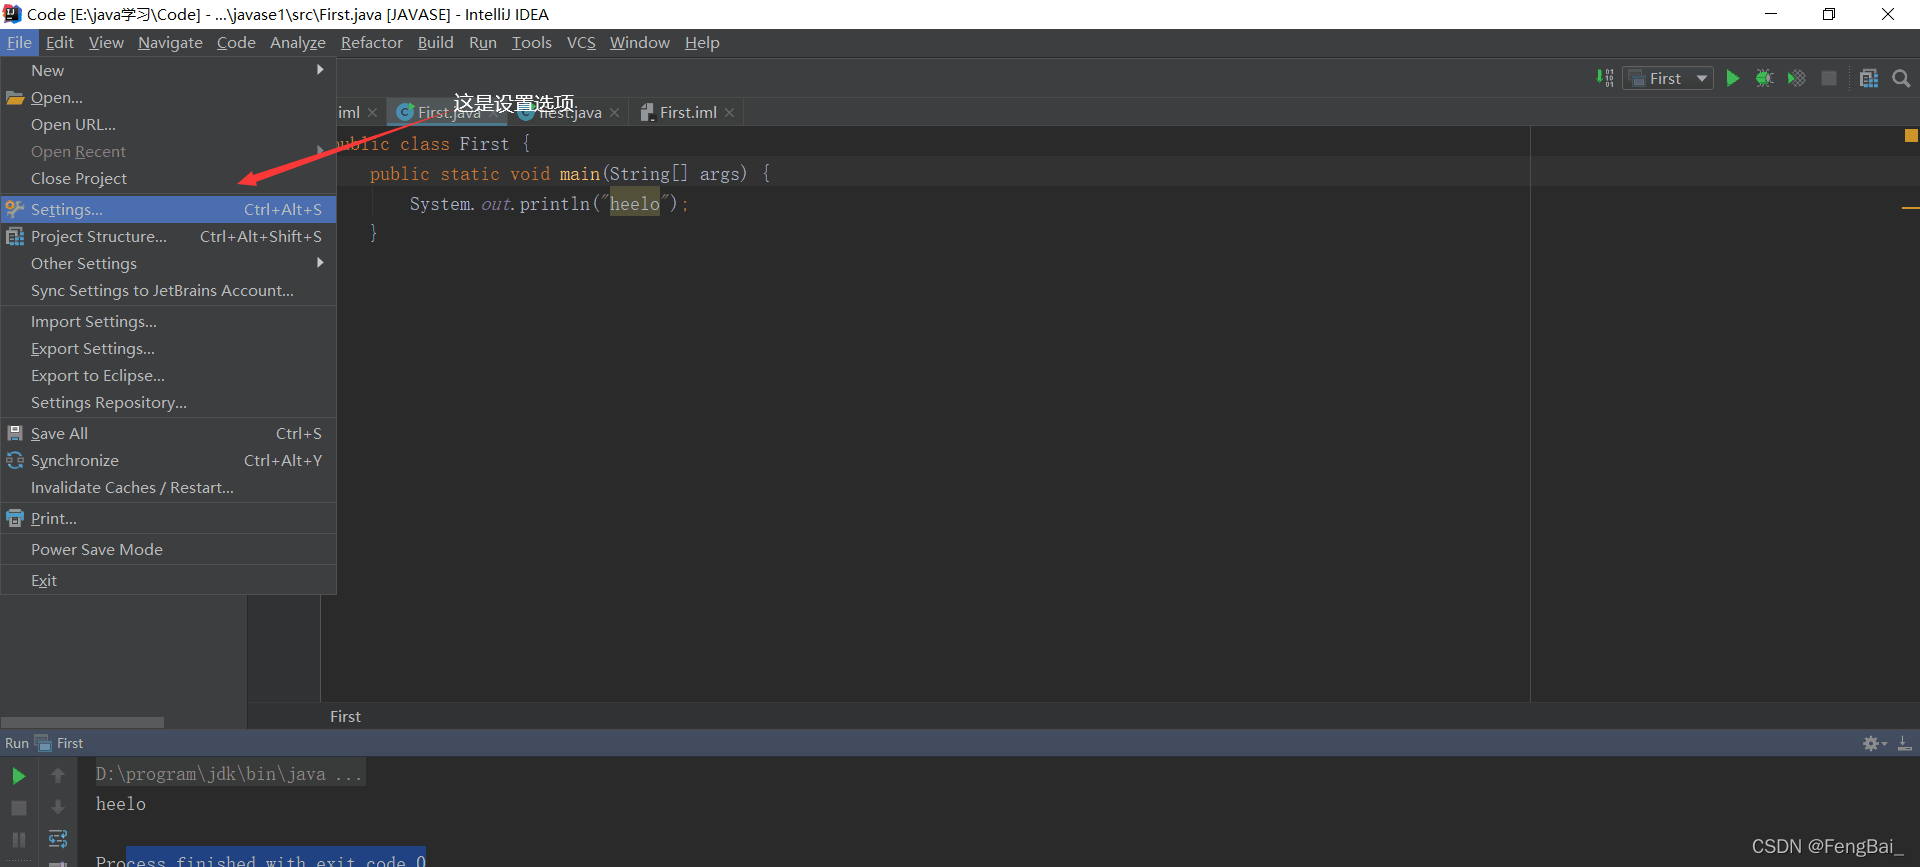1920x867 pixels.
Task: Click the Up the stack trace arrow
Action: point(58,775)
